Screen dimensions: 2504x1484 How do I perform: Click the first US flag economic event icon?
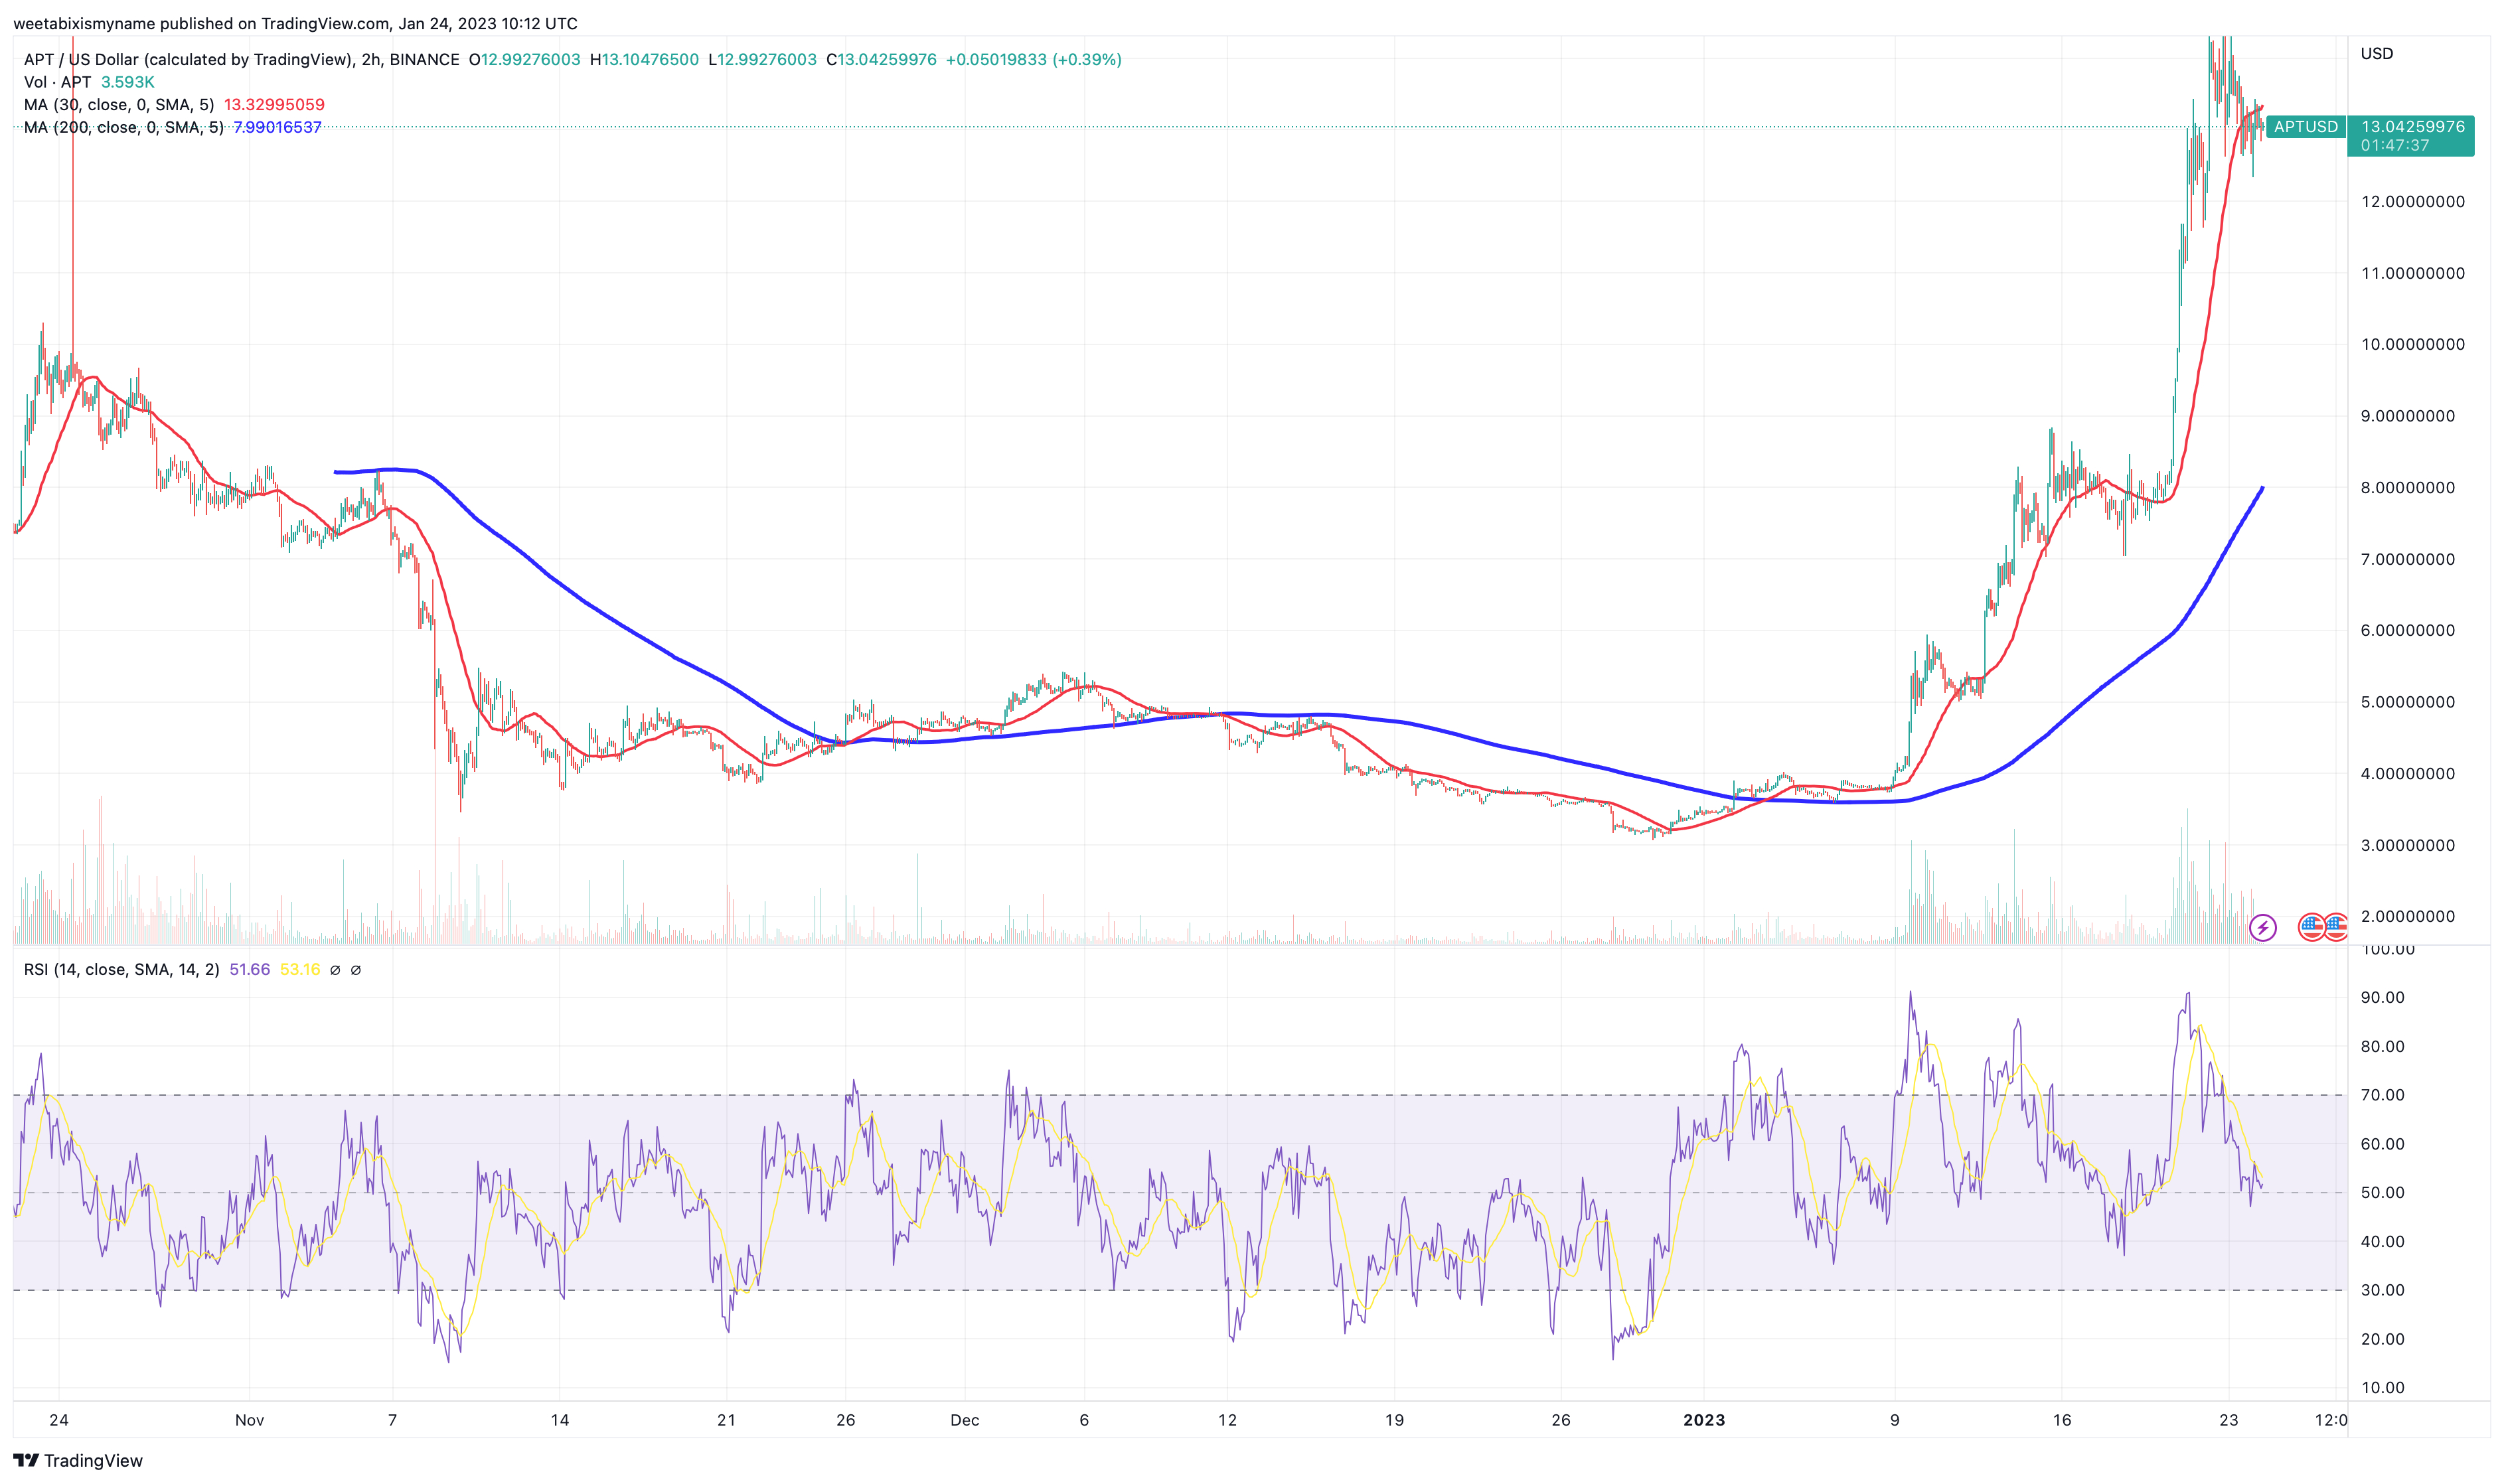(2311, 927)
